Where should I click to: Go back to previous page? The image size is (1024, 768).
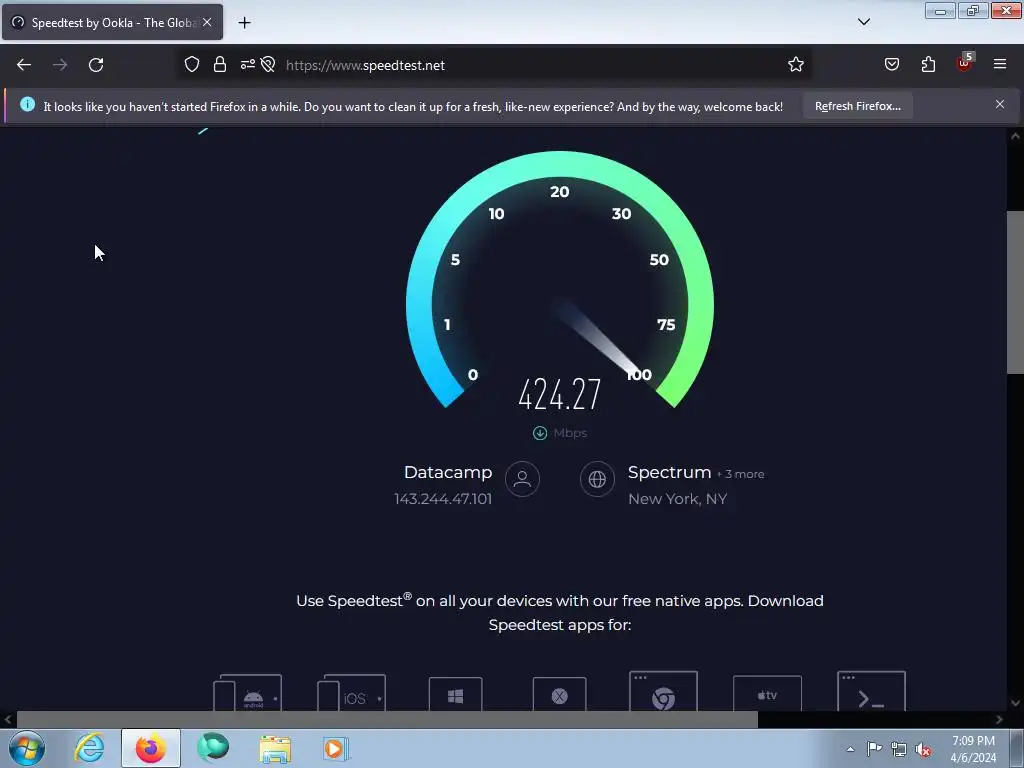click(x=24, y=65)
